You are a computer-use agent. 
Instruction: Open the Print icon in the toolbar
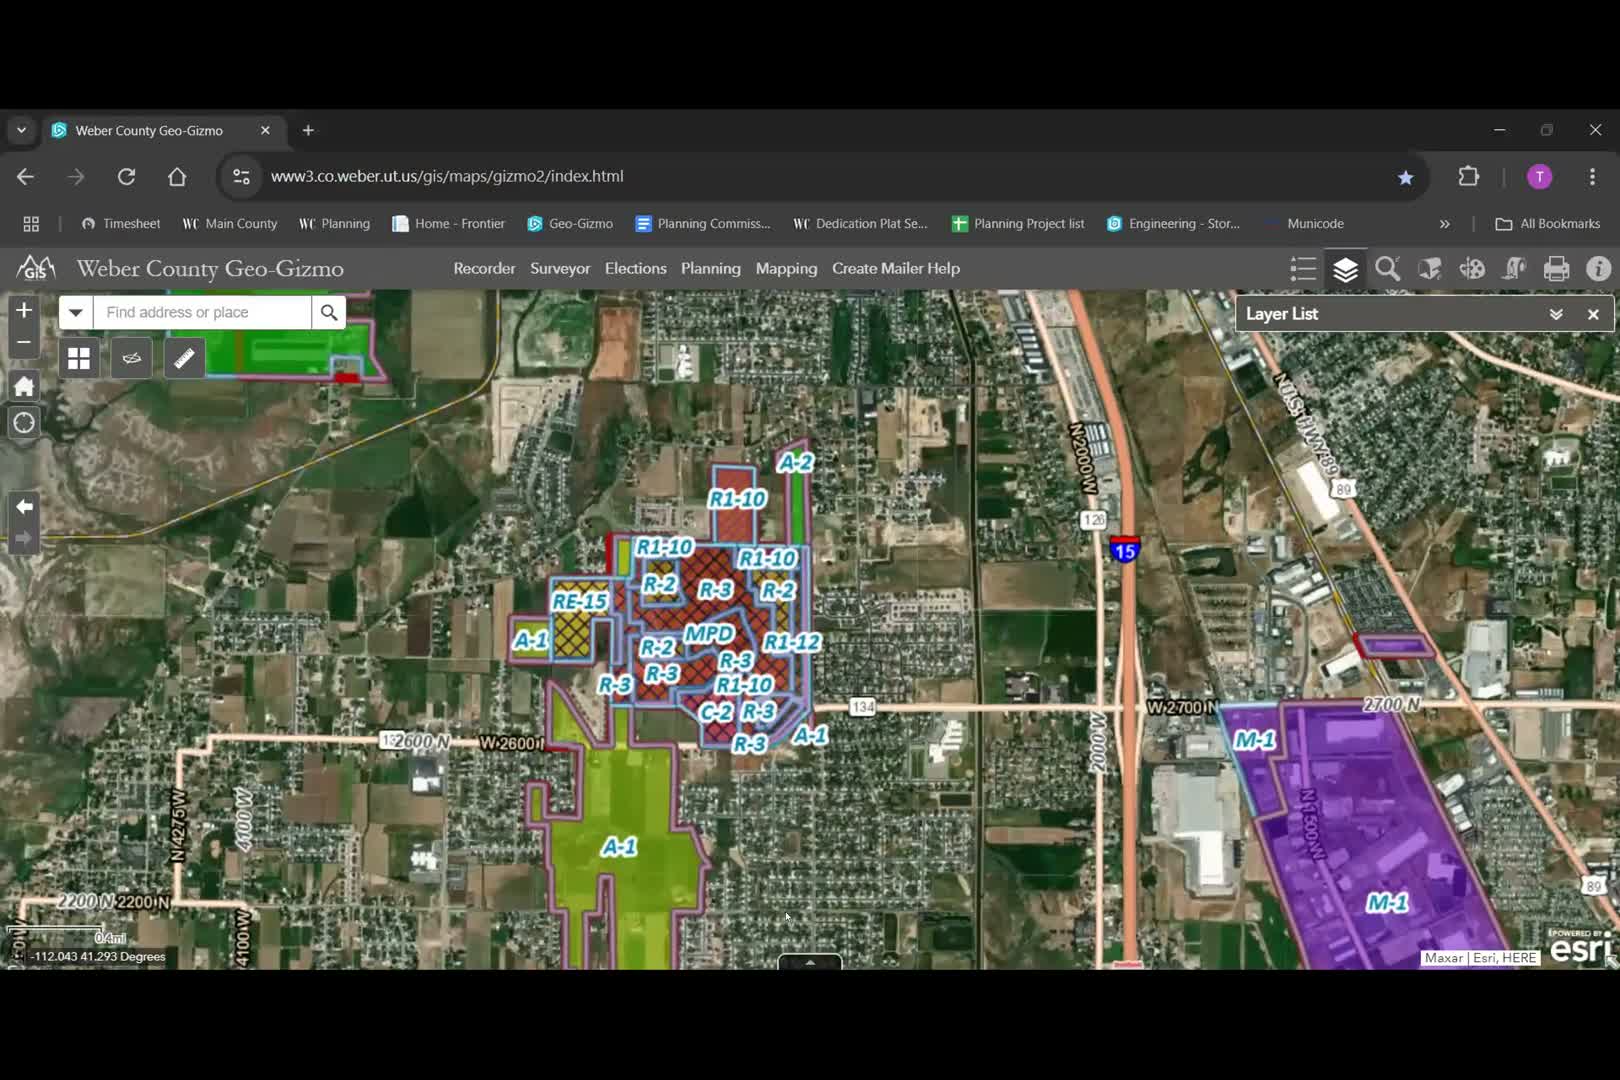point(1556,268)
